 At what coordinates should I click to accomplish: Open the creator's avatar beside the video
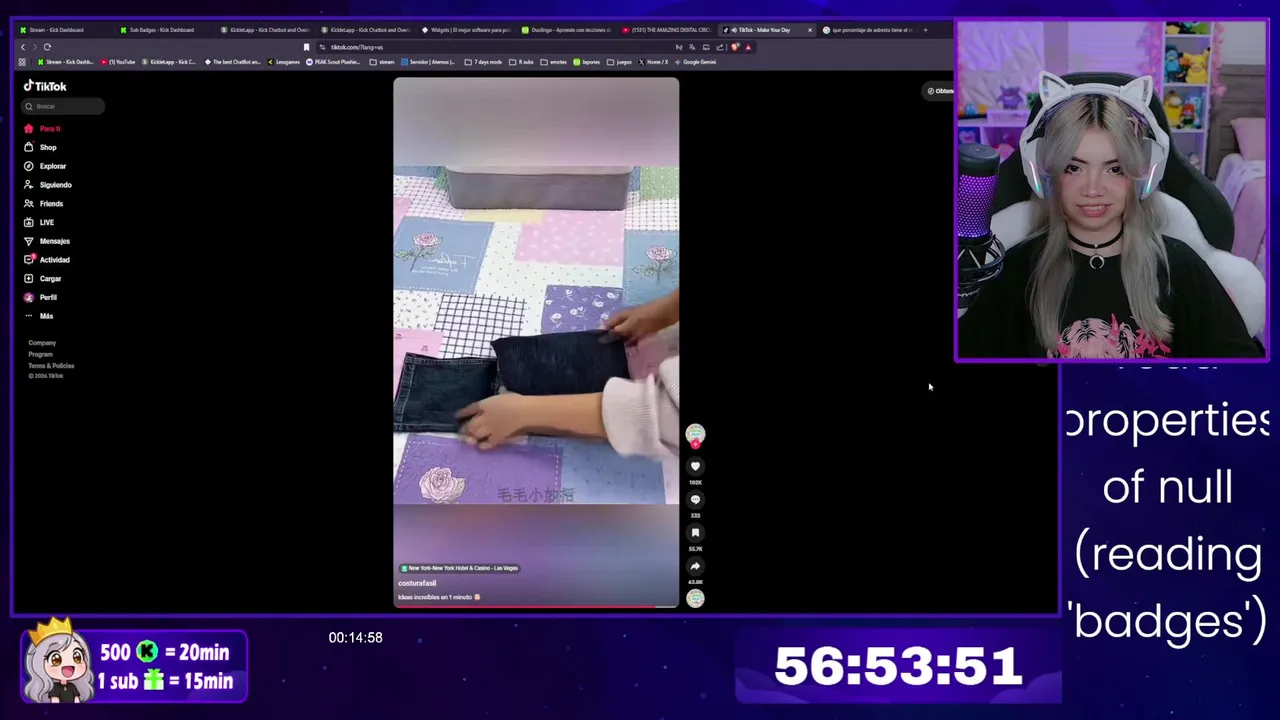[x=695, y=433]
